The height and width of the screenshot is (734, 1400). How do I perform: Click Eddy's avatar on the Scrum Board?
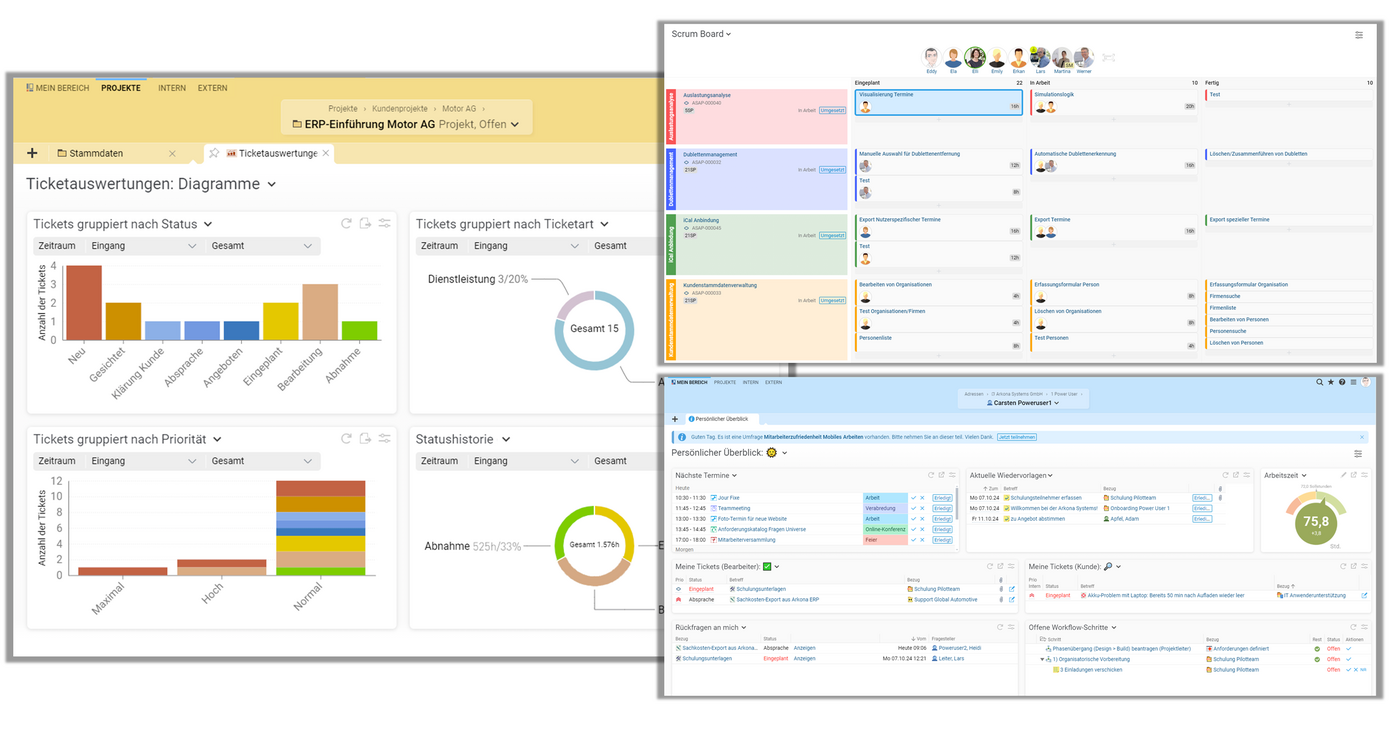[930, 58]
